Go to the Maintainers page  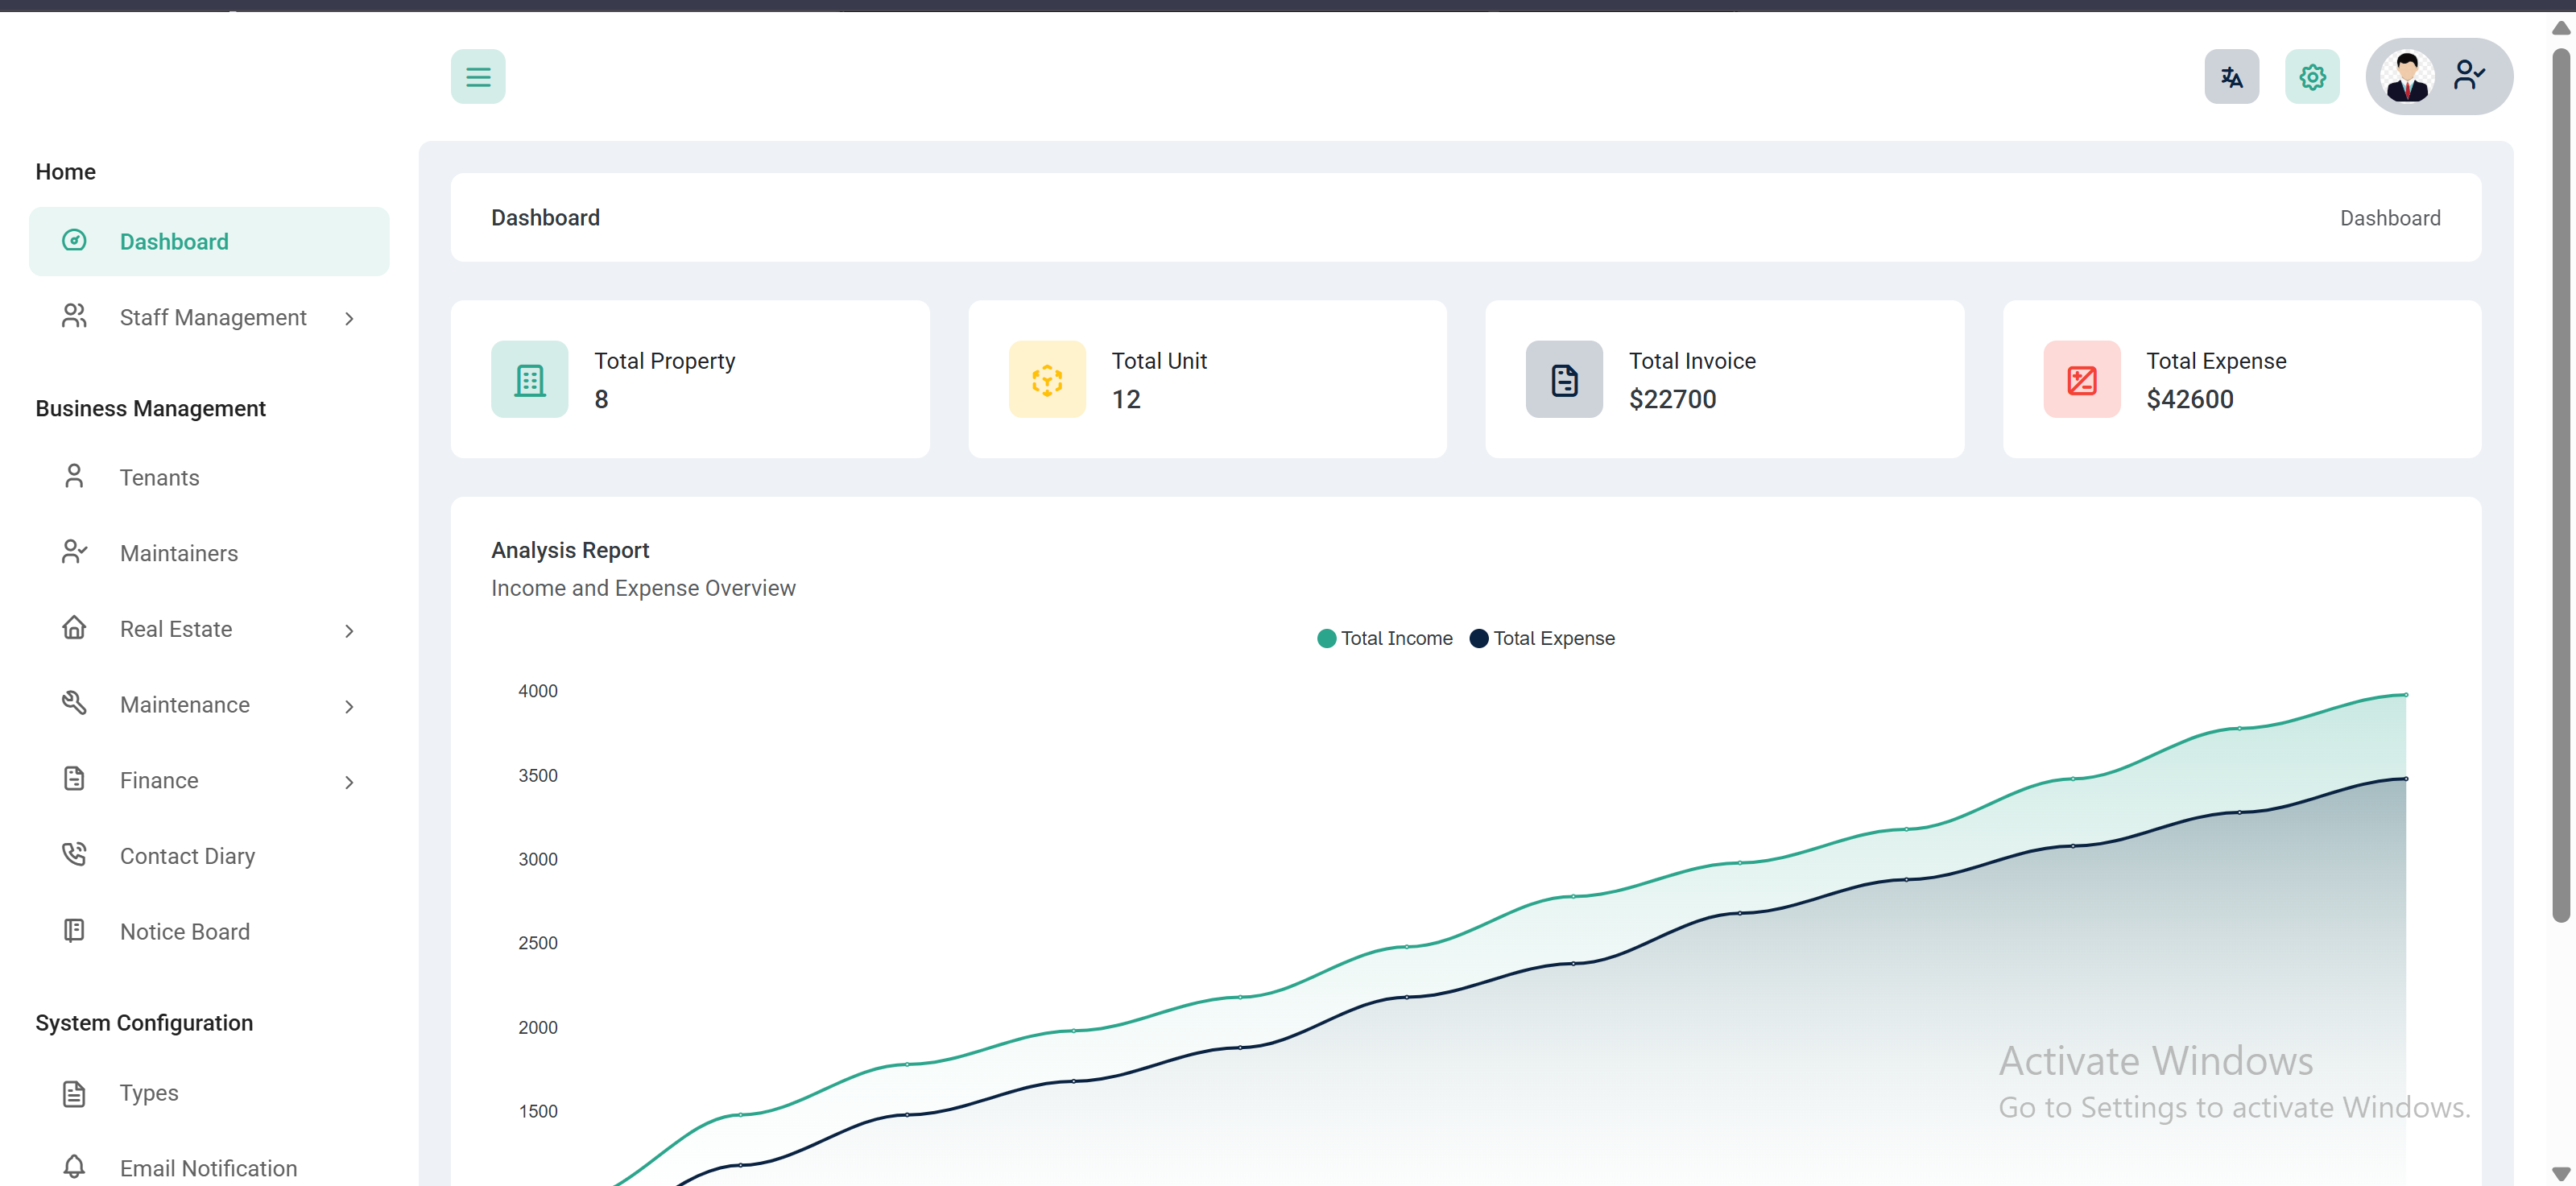(x=209, y=553)
